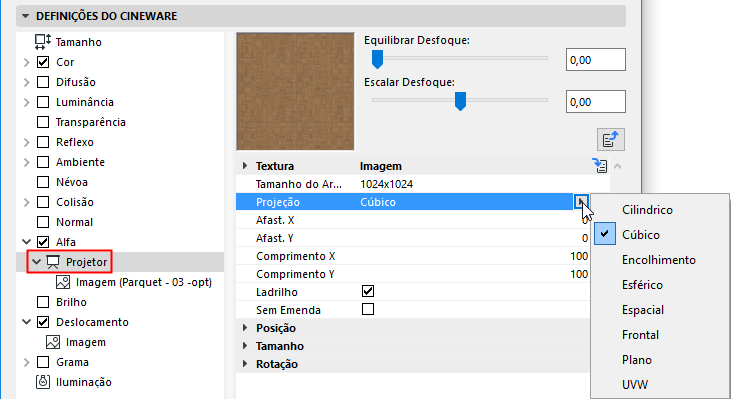
Task: Enable the Luminância channel checkbox
Action: coord(43,102)
